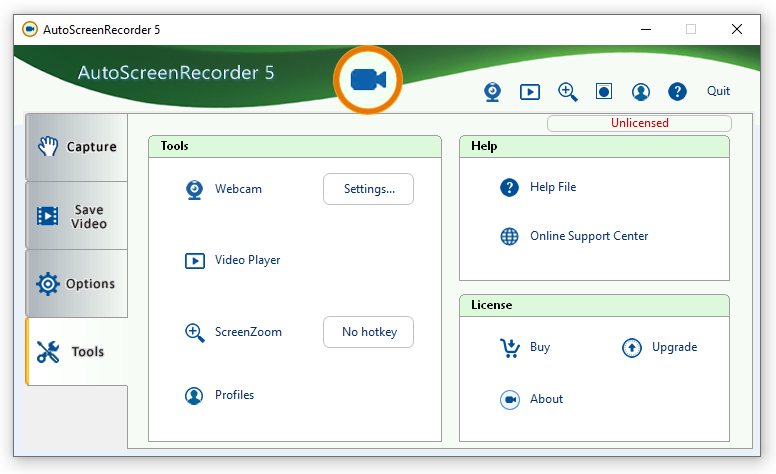
Task: Quit the application via Quit
Action: coord(718,91)
